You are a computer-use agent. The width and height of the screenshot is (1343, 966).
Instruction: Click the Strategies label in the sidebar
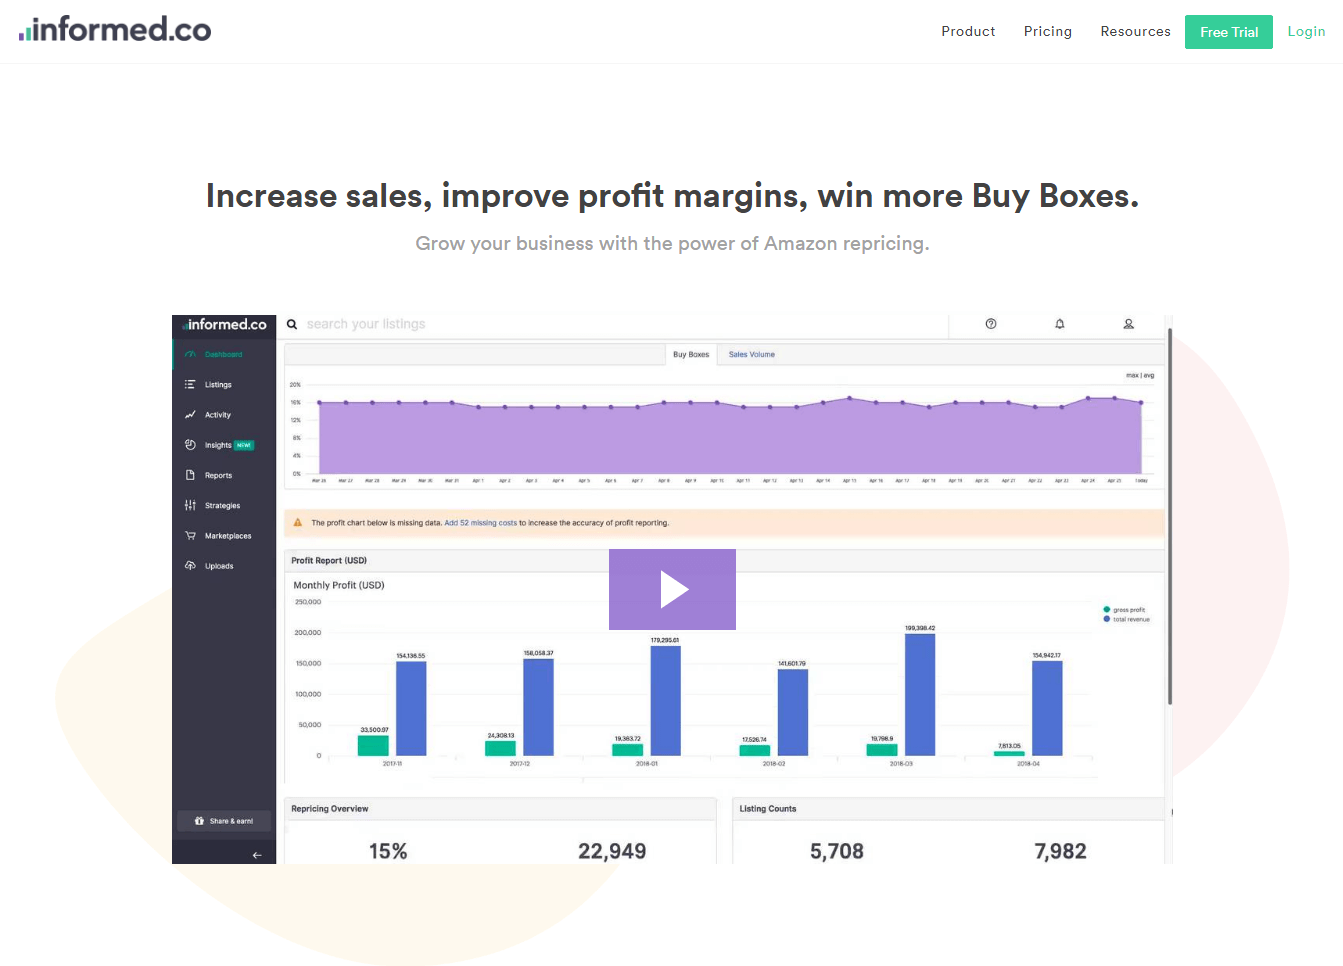[222, 506]
